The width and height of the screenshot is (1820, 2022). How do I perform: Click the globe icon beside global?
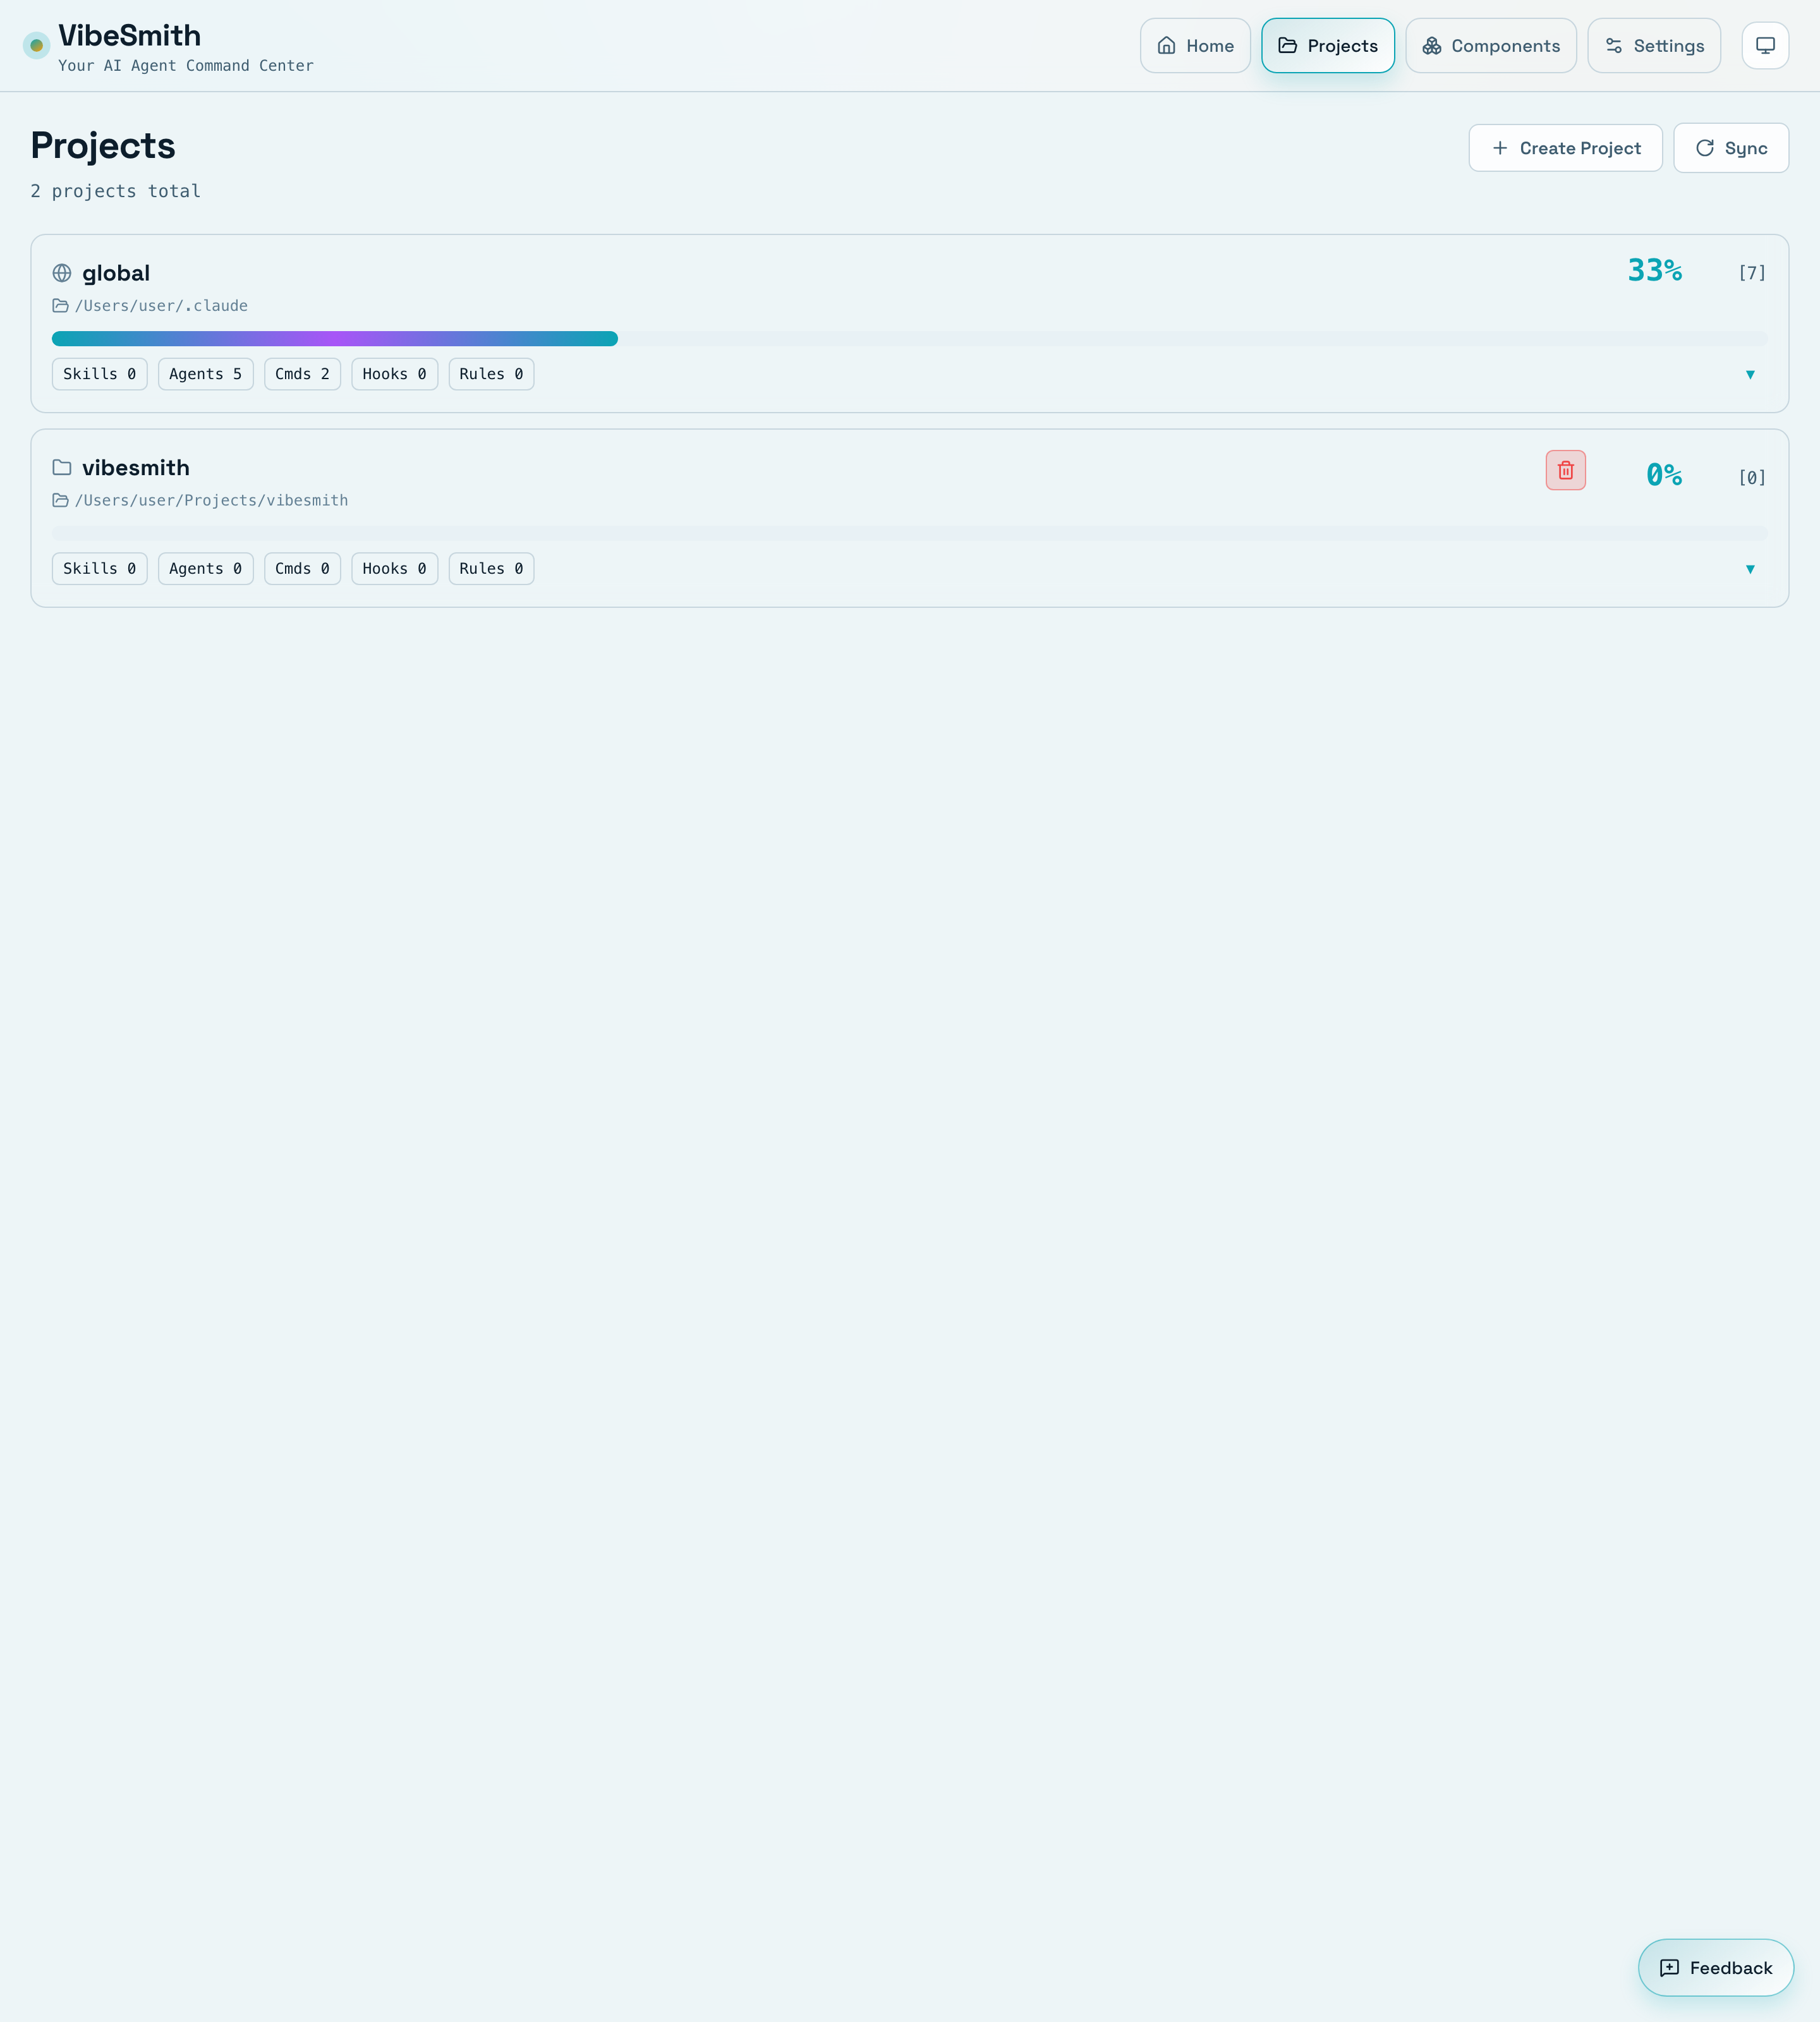(62, 273)
